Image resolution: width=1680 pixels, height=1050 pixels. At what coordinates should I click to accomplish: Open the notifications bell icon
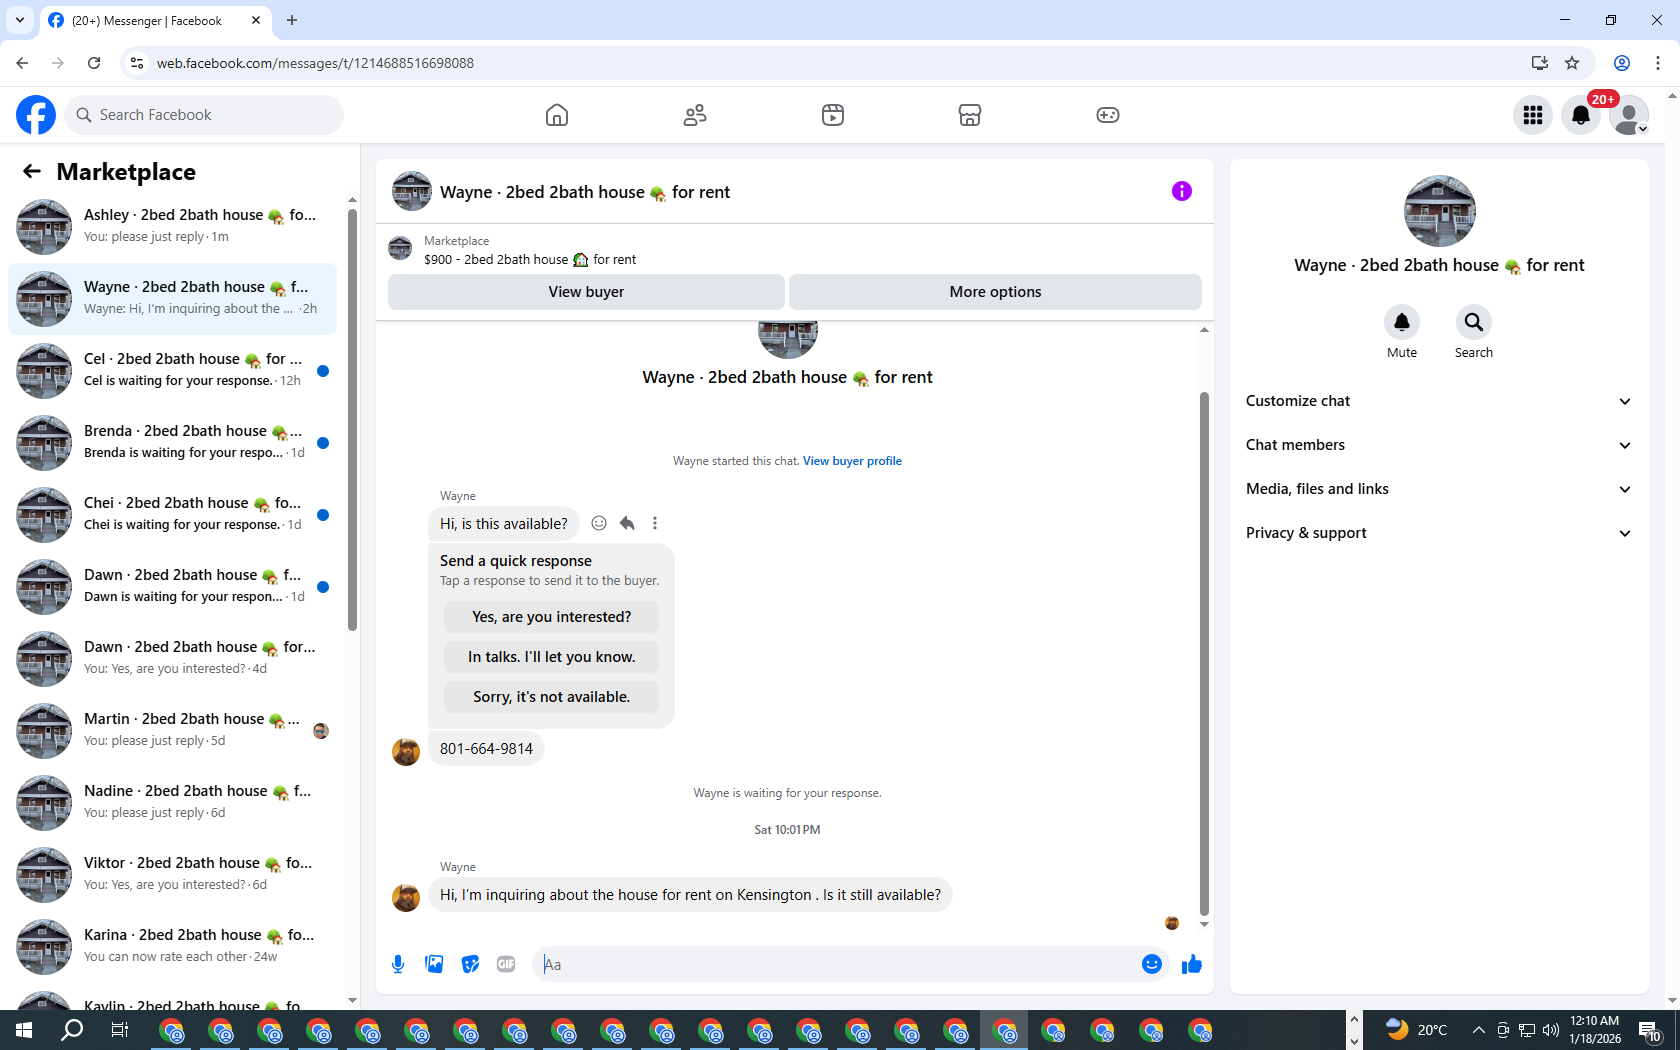click(x=1581, y=115)
